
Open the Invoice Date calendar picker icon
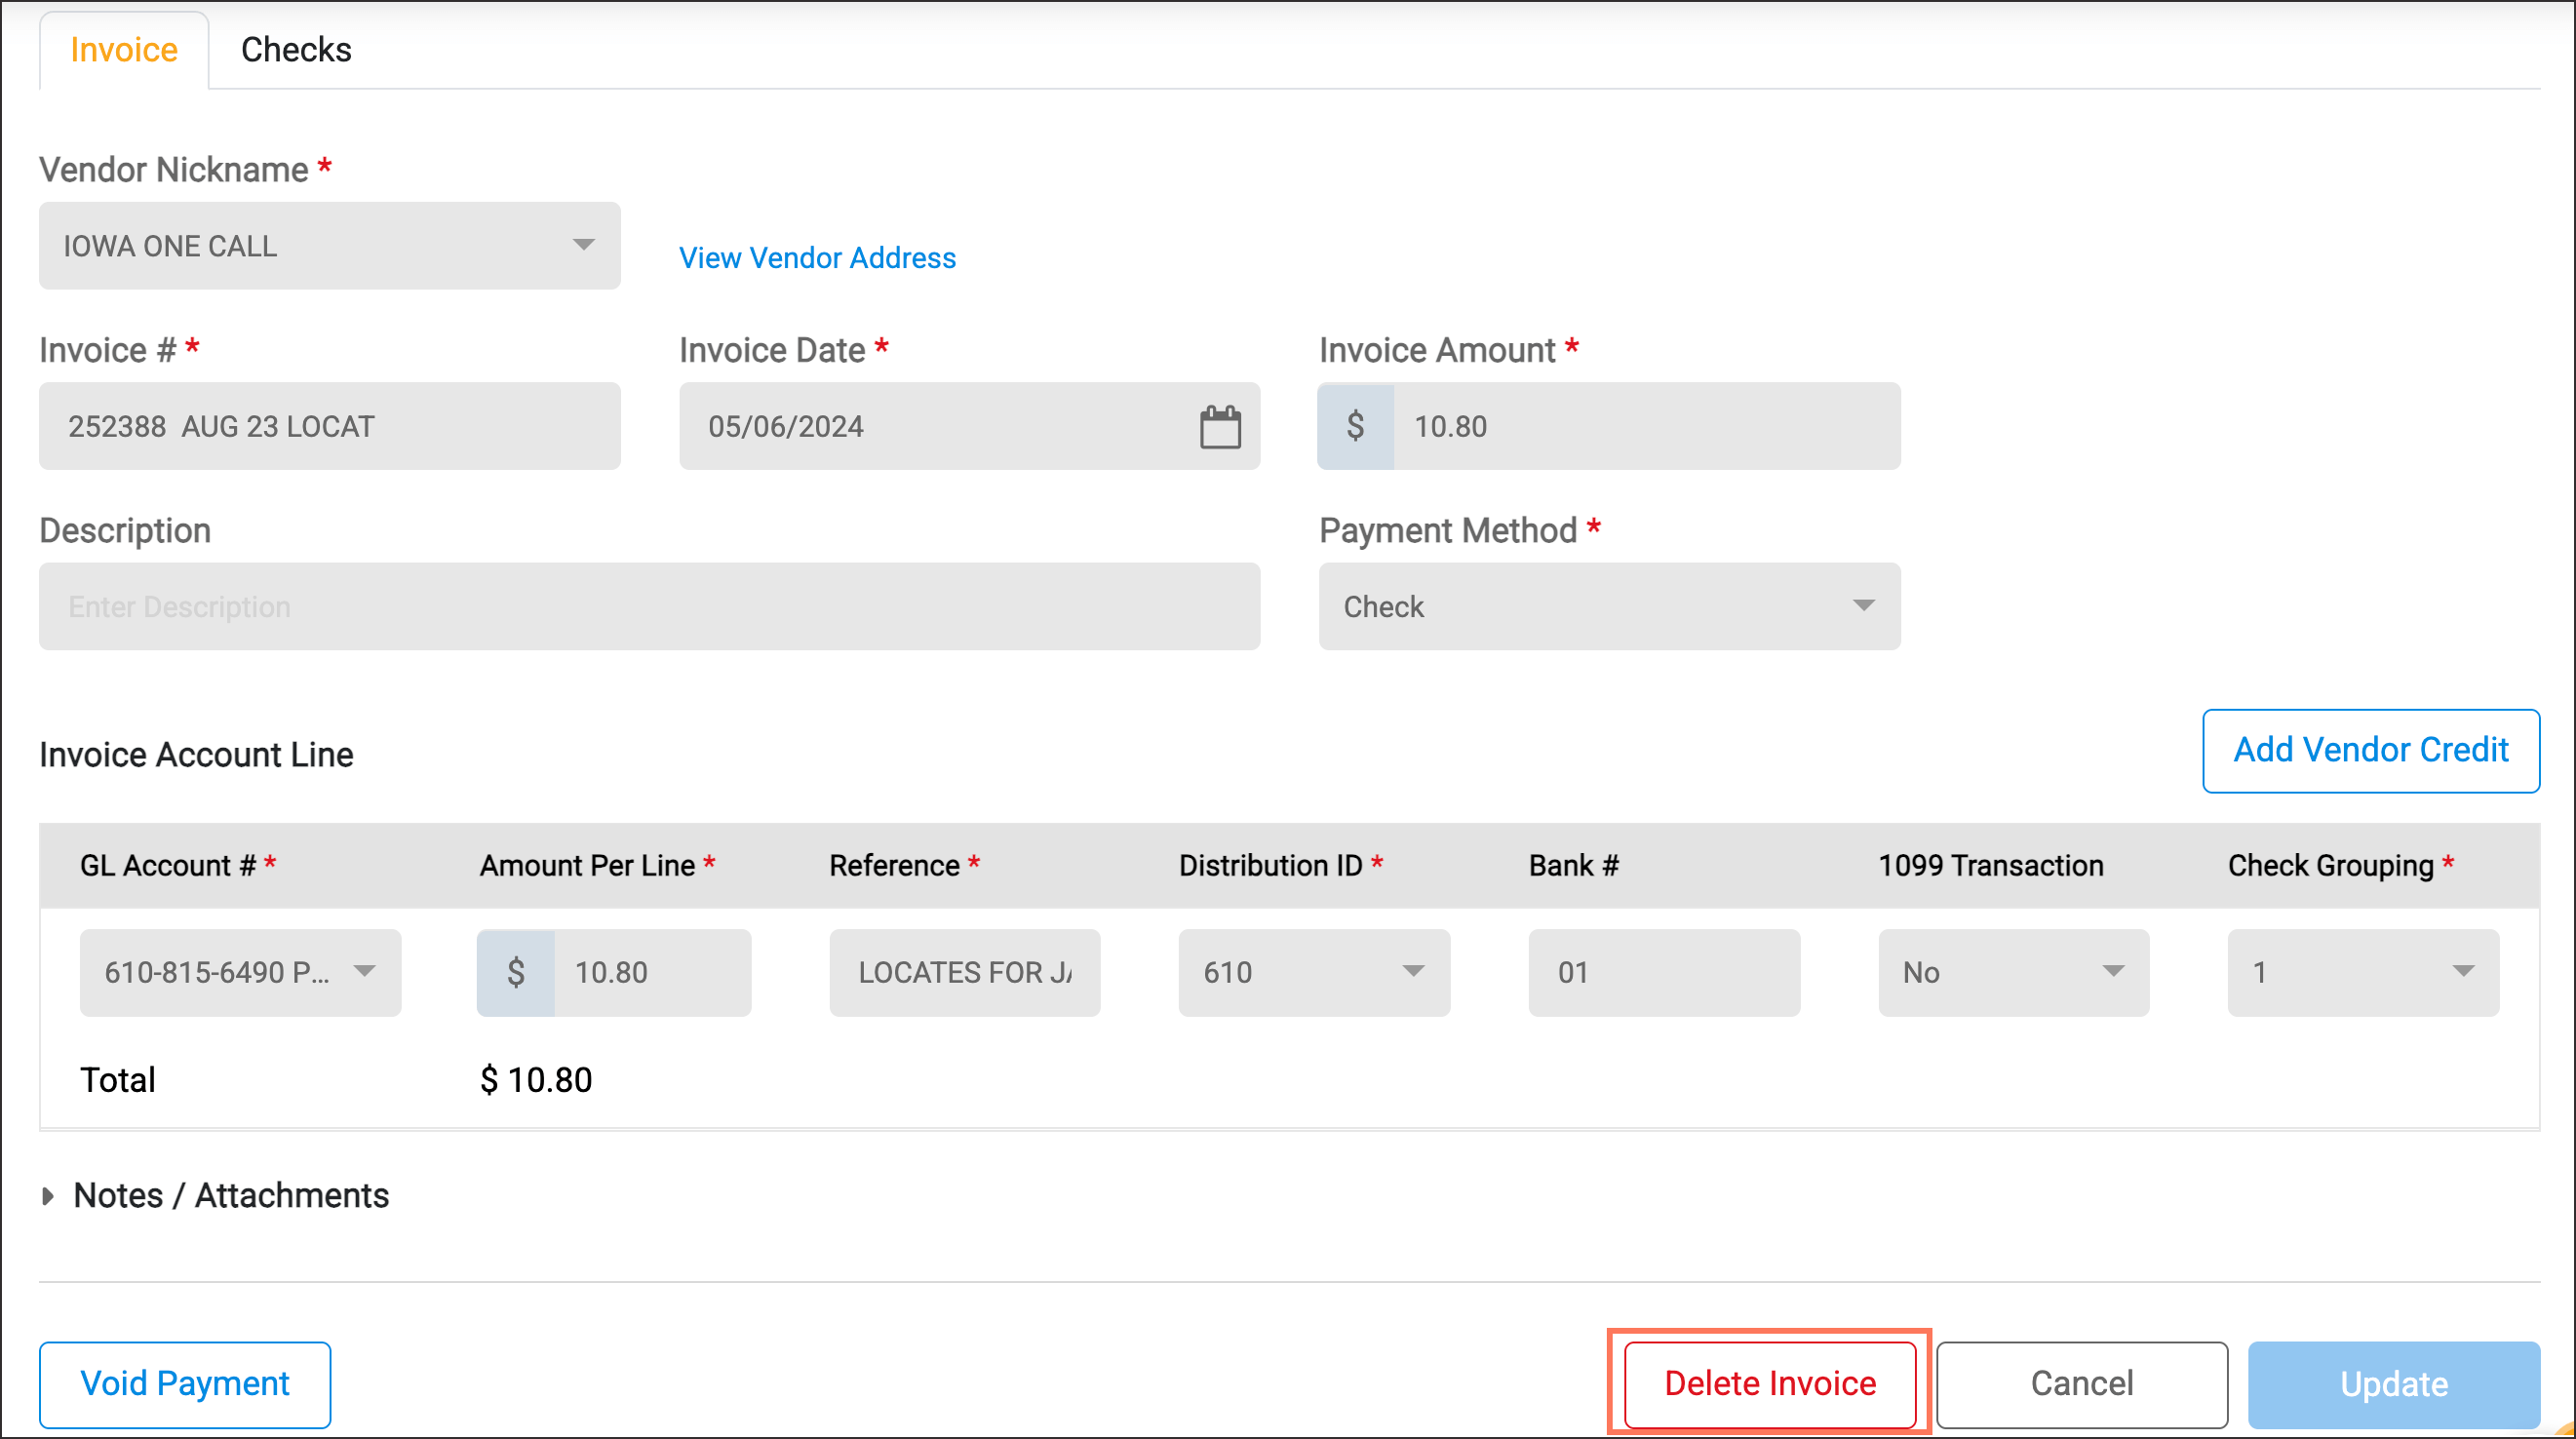tap(1220, 427)
